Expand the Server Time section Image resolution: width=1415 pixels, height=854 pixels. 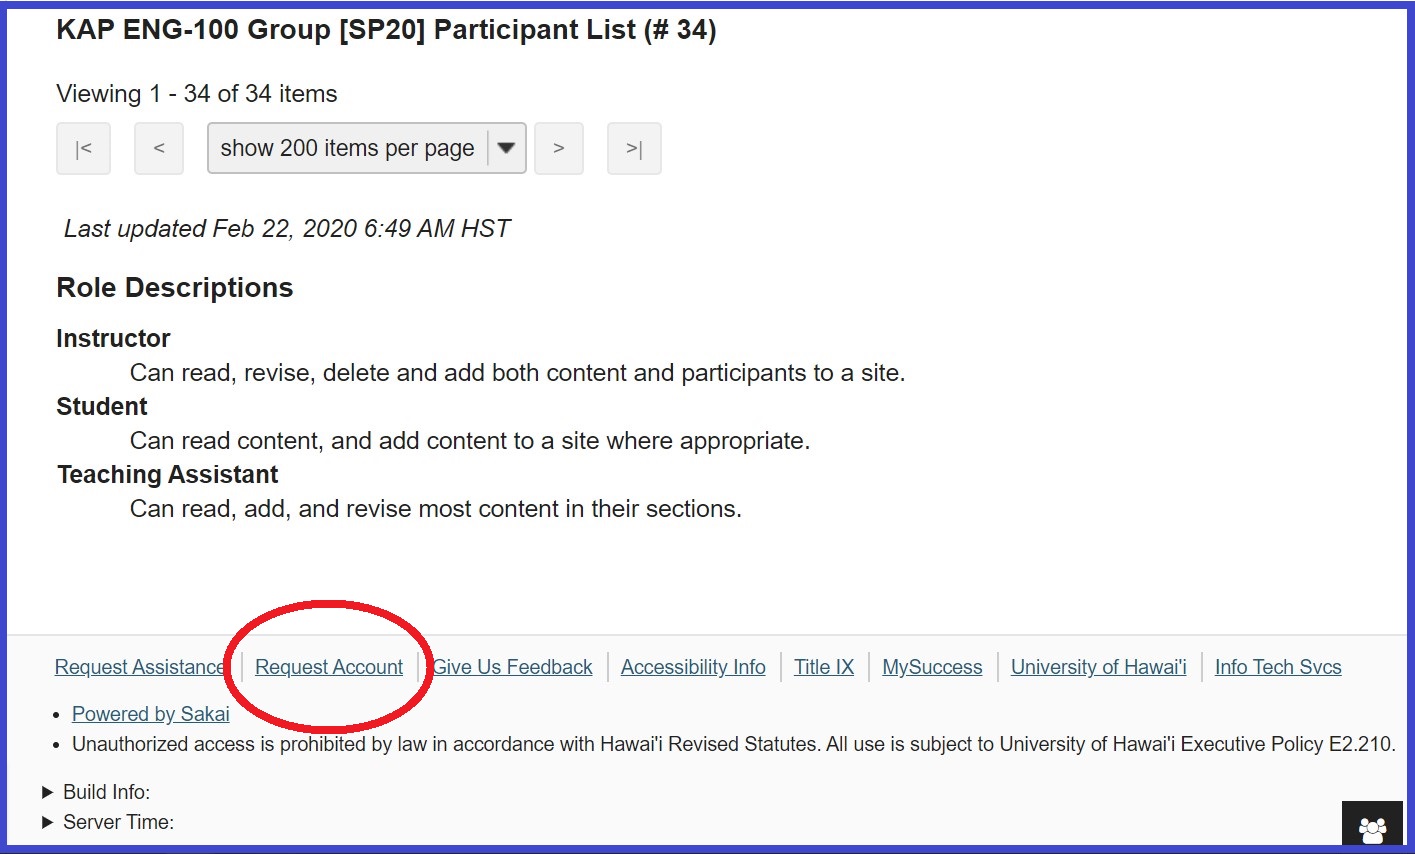[x=109, y=822]
